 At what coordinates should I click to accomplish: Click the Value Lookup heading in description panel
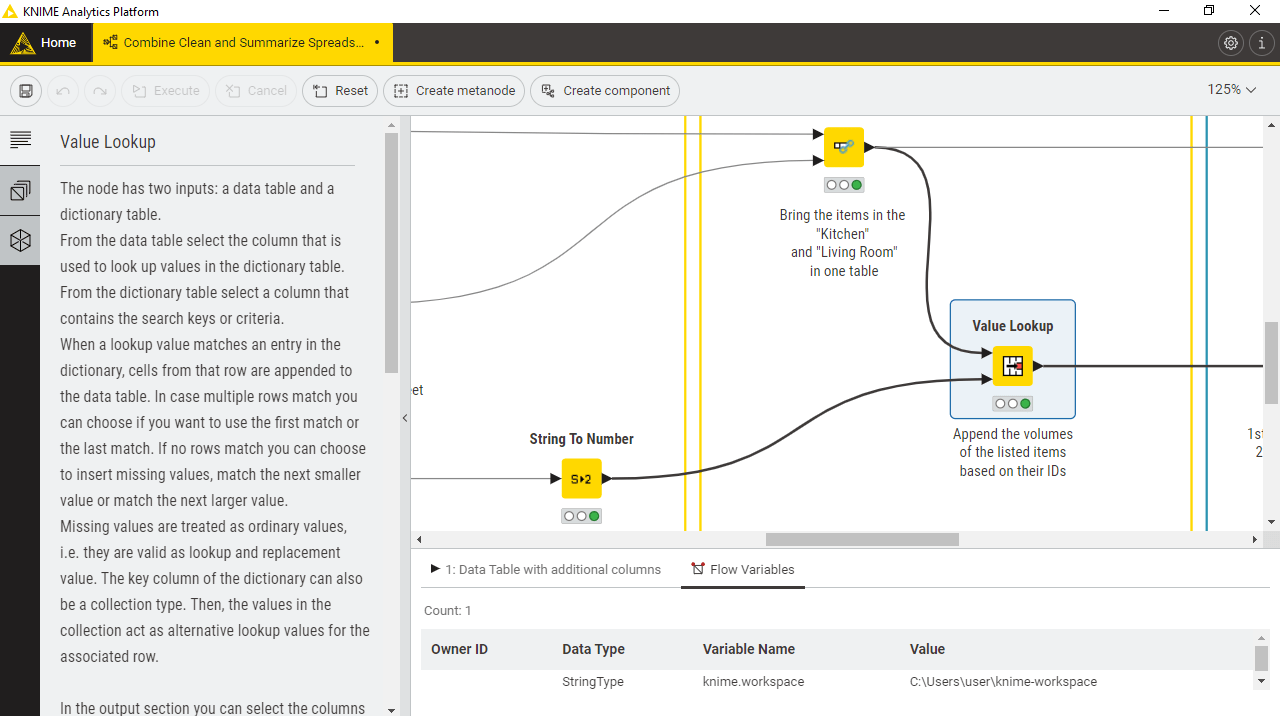pos(108,142)
